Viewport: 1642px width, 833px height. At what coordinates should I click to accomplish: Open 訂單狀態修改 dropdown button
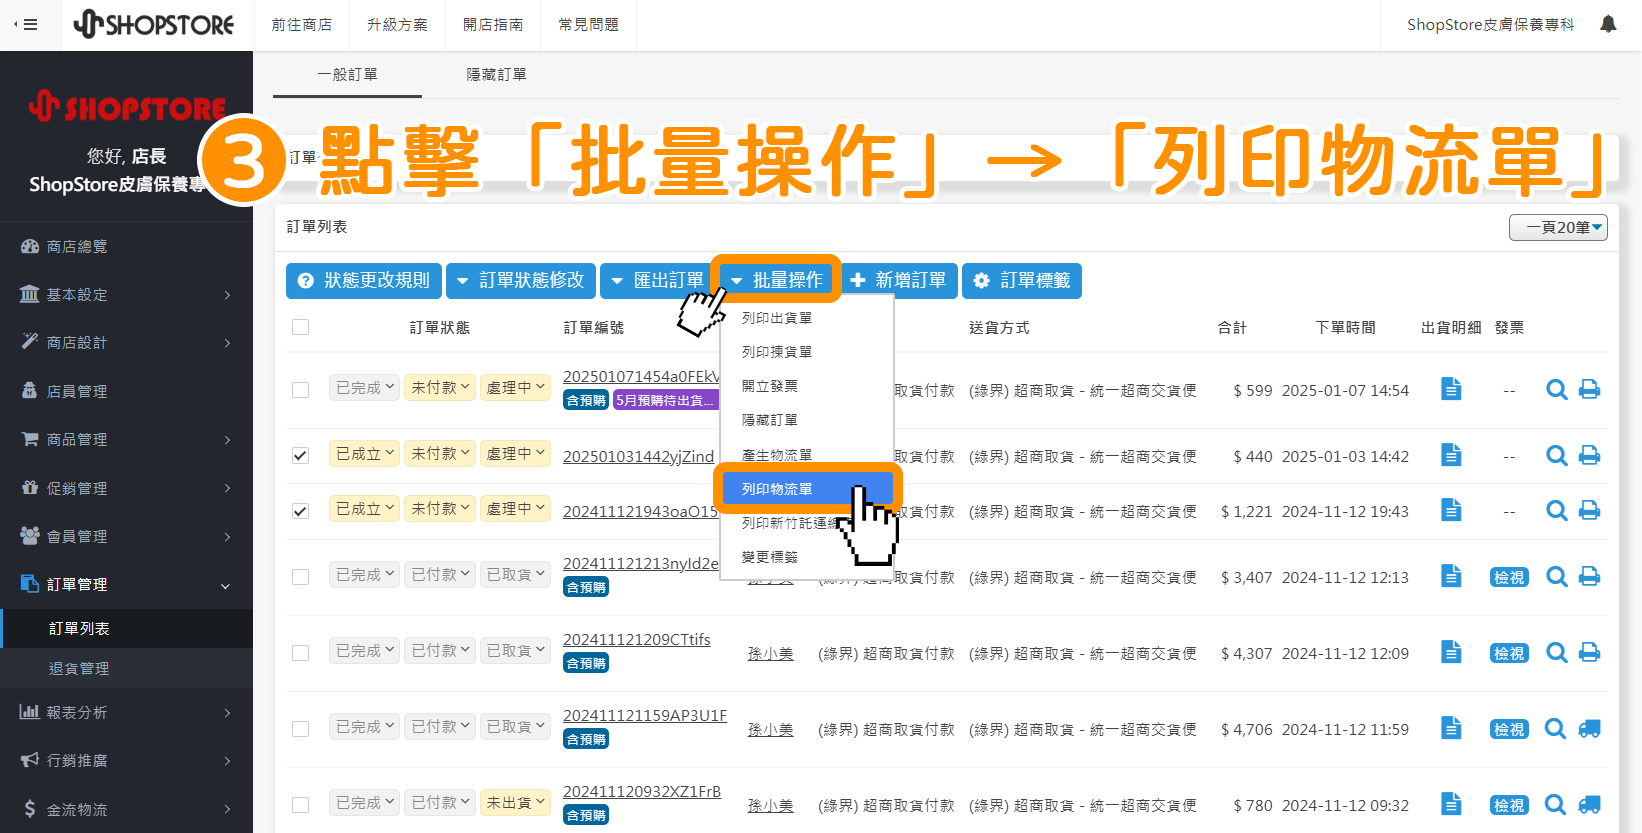point(521,281)
